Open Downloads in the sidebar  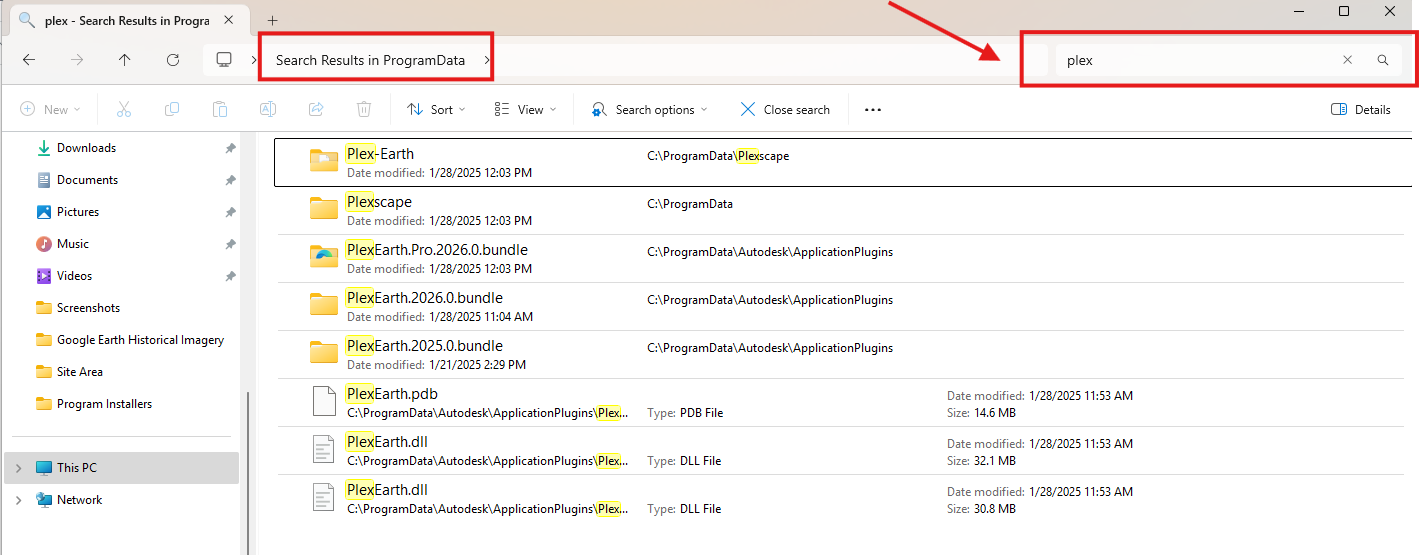(86, 148)
